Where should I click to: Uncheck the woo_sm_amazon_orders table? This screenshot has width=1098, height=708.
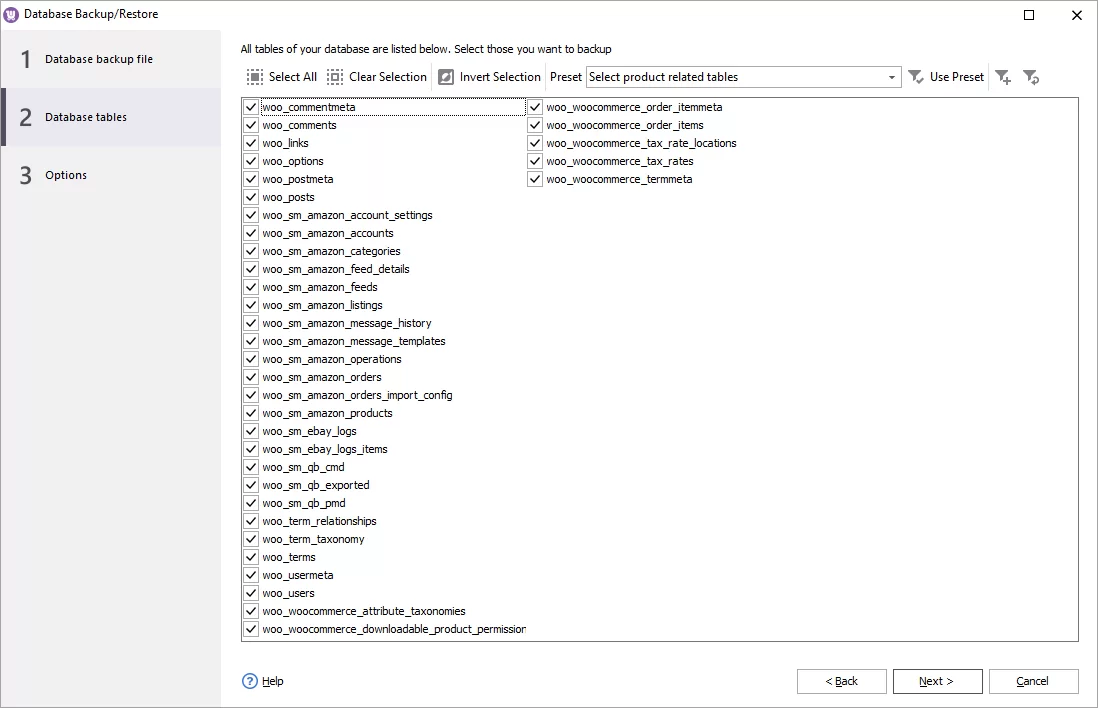pos(250,377)
